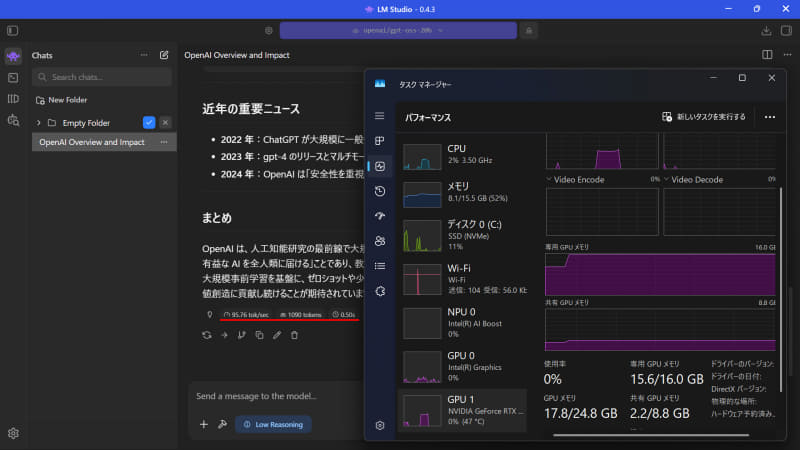
Task: Open Task Manager Details tab icon
Action: 380,266
